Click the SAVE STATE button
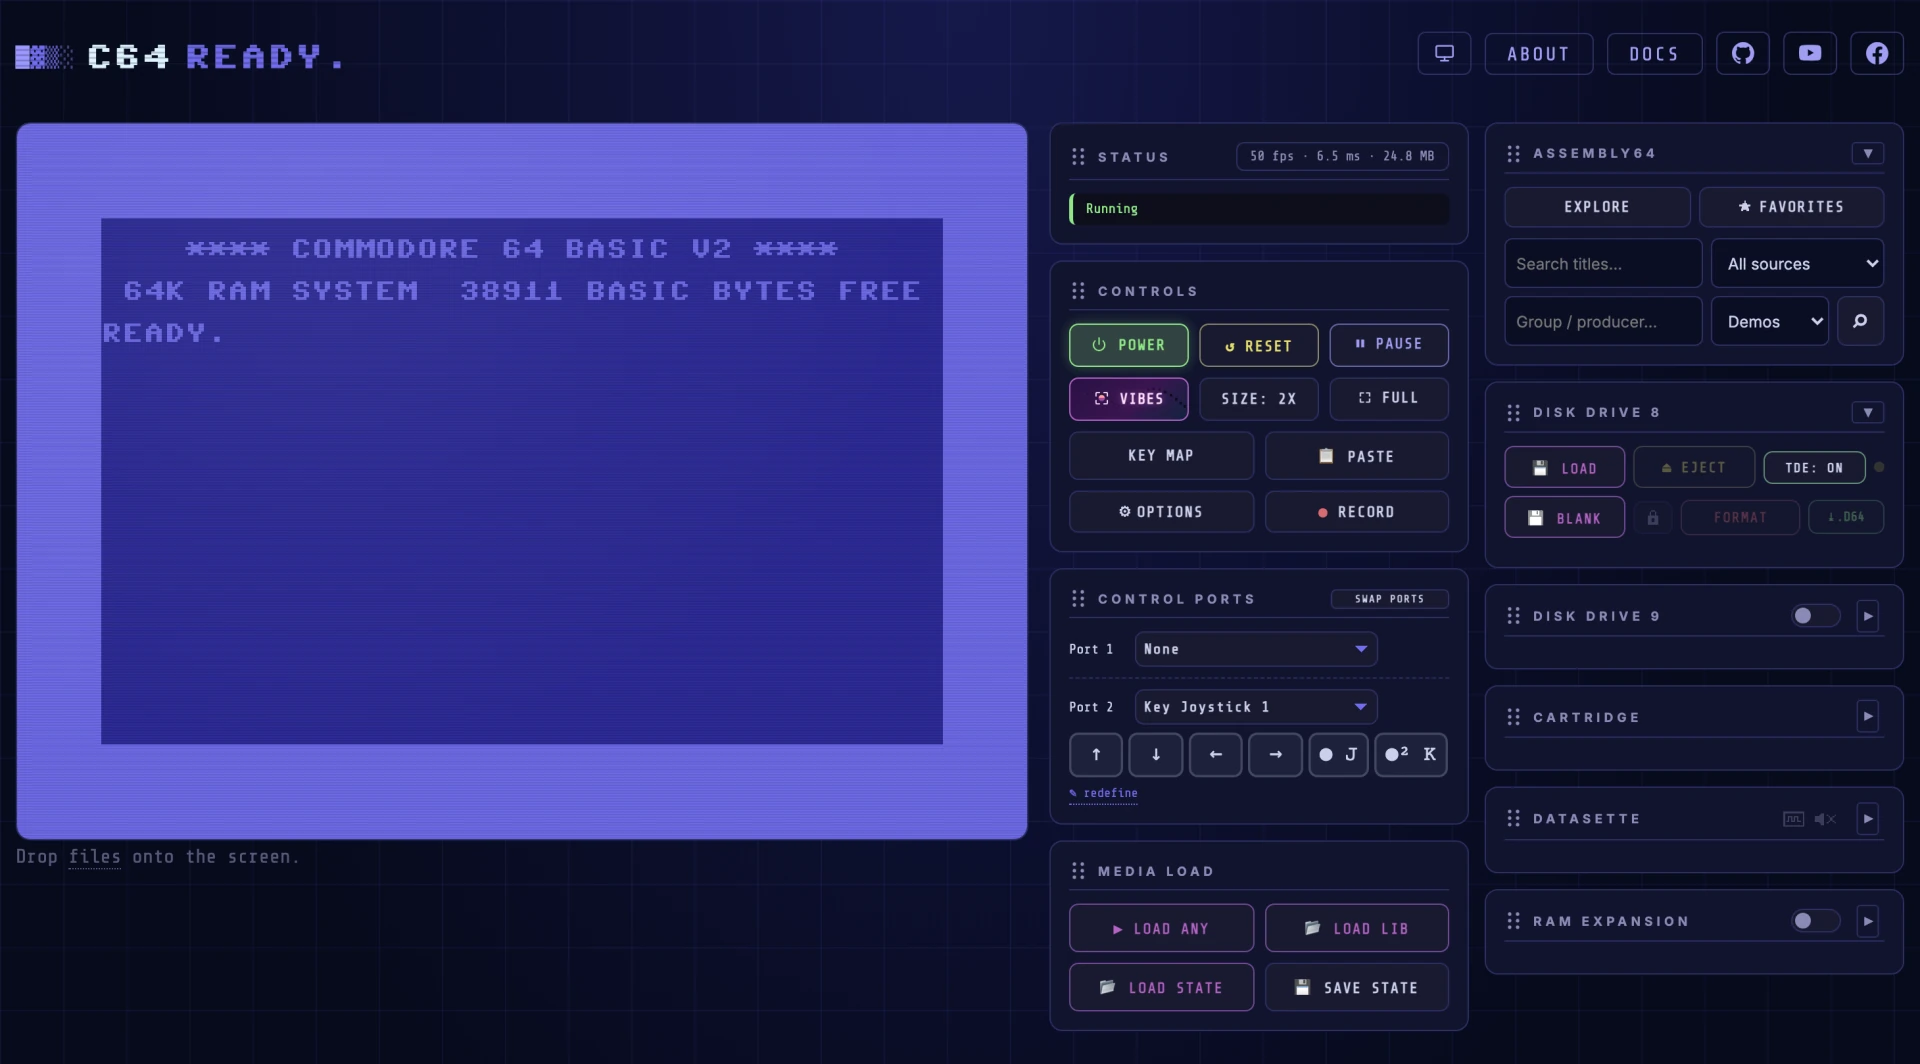Viewport: 1920px width, 1064px height. pyautogui.click(x=1357, y=988)
